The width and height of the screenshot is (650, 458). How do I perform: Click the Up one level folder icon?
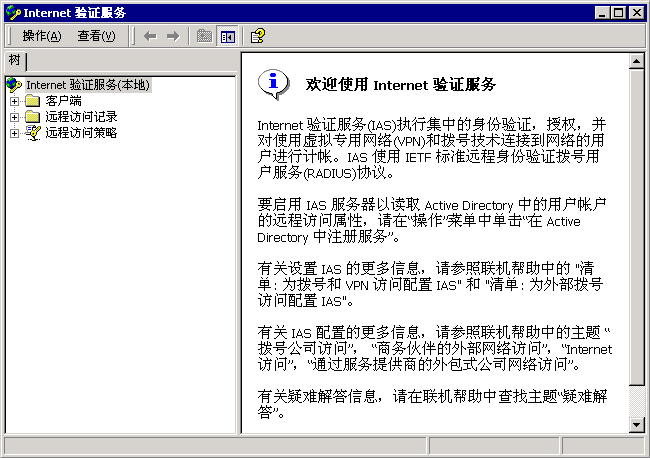coord(204,36)
